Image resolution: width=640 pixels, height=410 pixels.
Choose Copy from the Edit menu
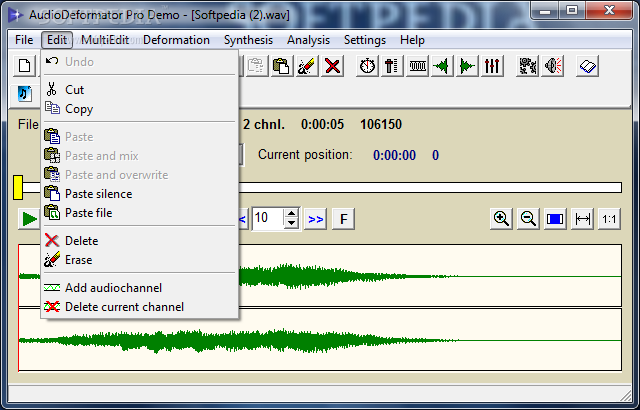point(140,109)
